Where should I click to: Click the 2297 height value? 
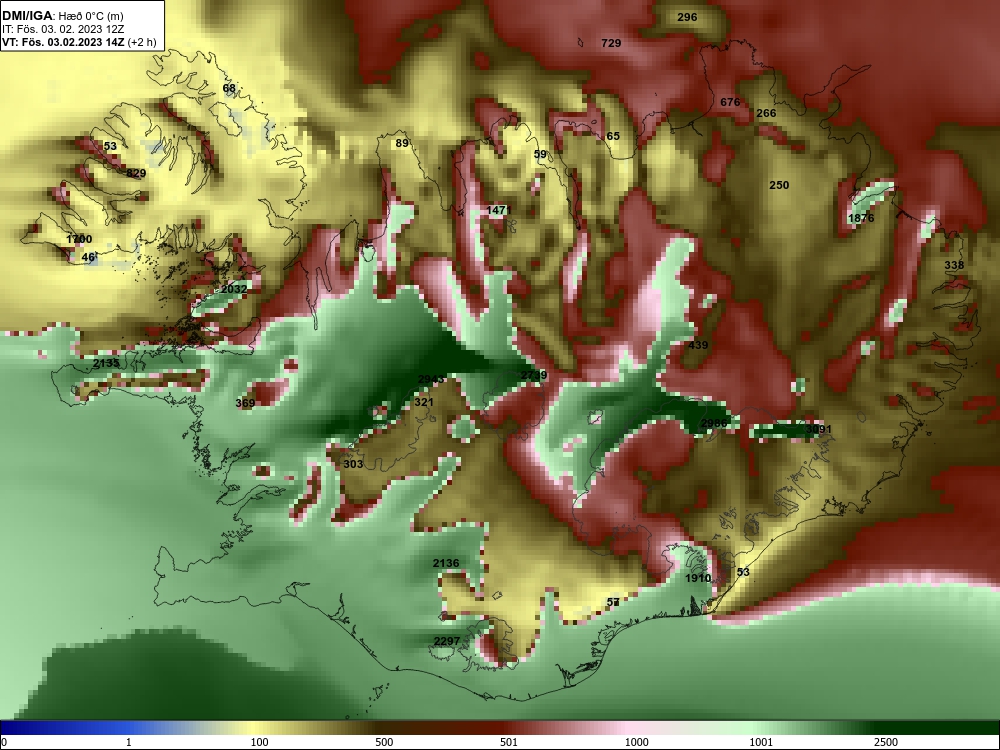(x=446, y=641)
